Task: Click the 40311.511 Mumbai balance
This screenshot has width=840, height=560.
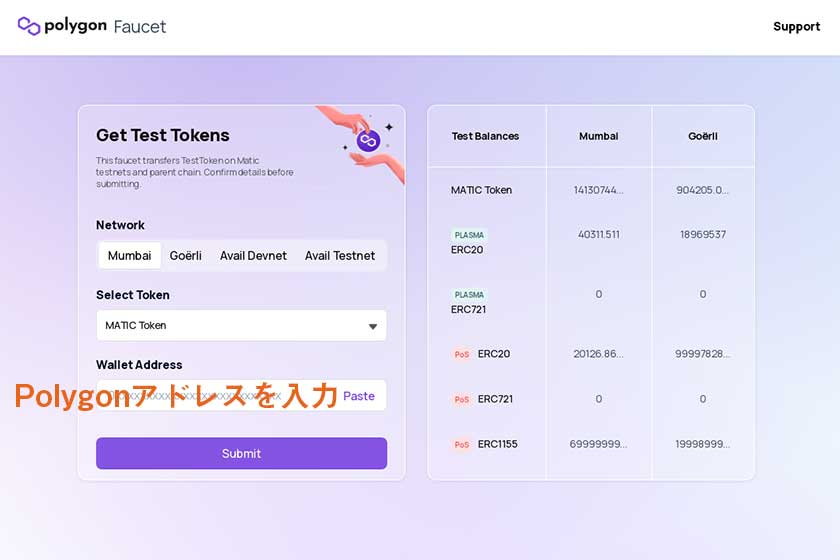Action: point(598,234)
